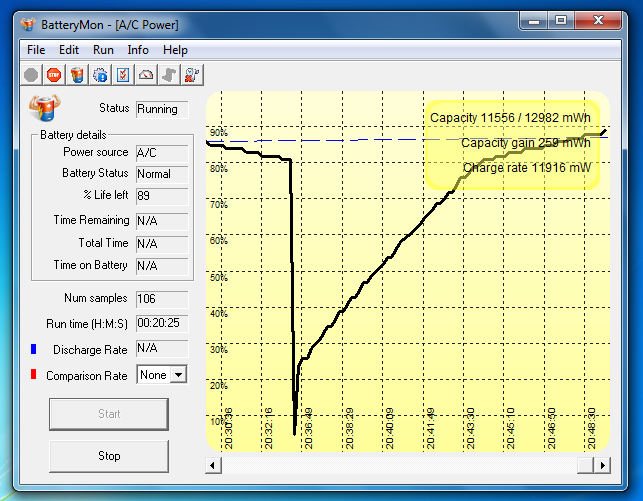Click the red STOP sign toolbar icon

click(54, 75)
